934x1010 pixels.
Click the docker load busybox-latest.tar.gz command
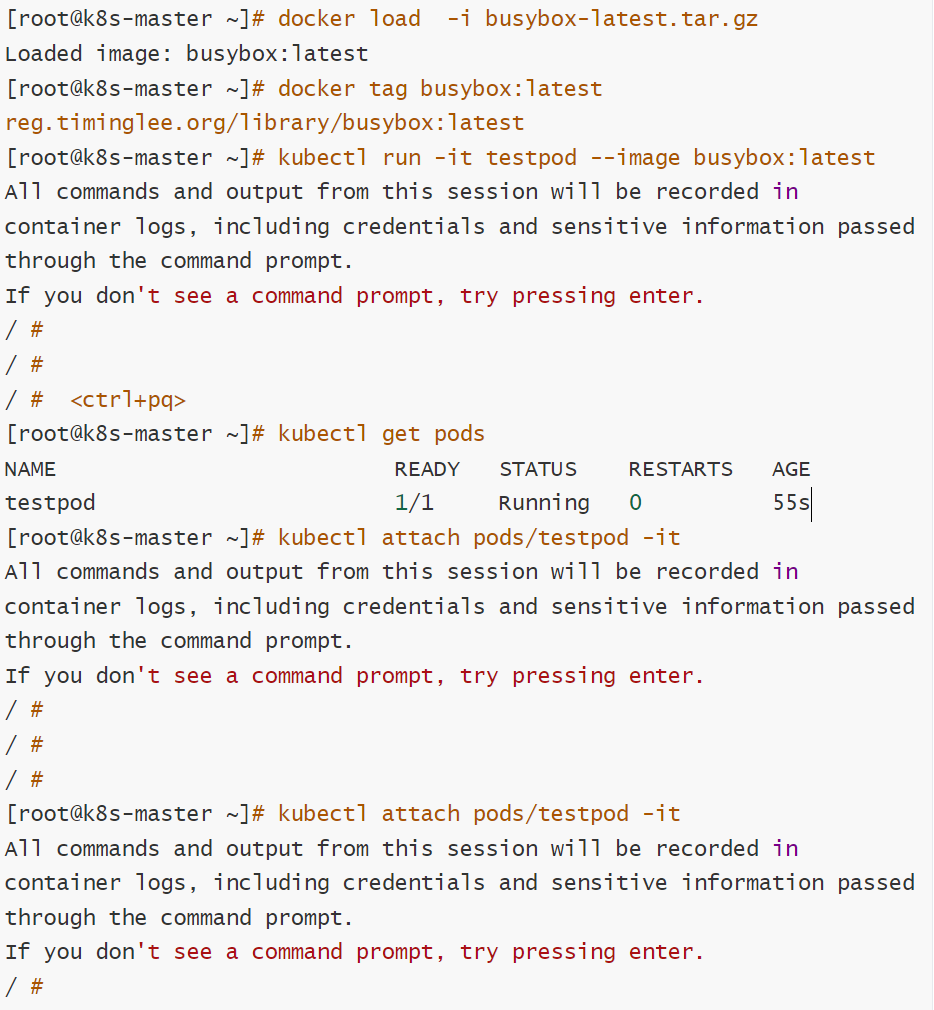(x=518, y=19)
